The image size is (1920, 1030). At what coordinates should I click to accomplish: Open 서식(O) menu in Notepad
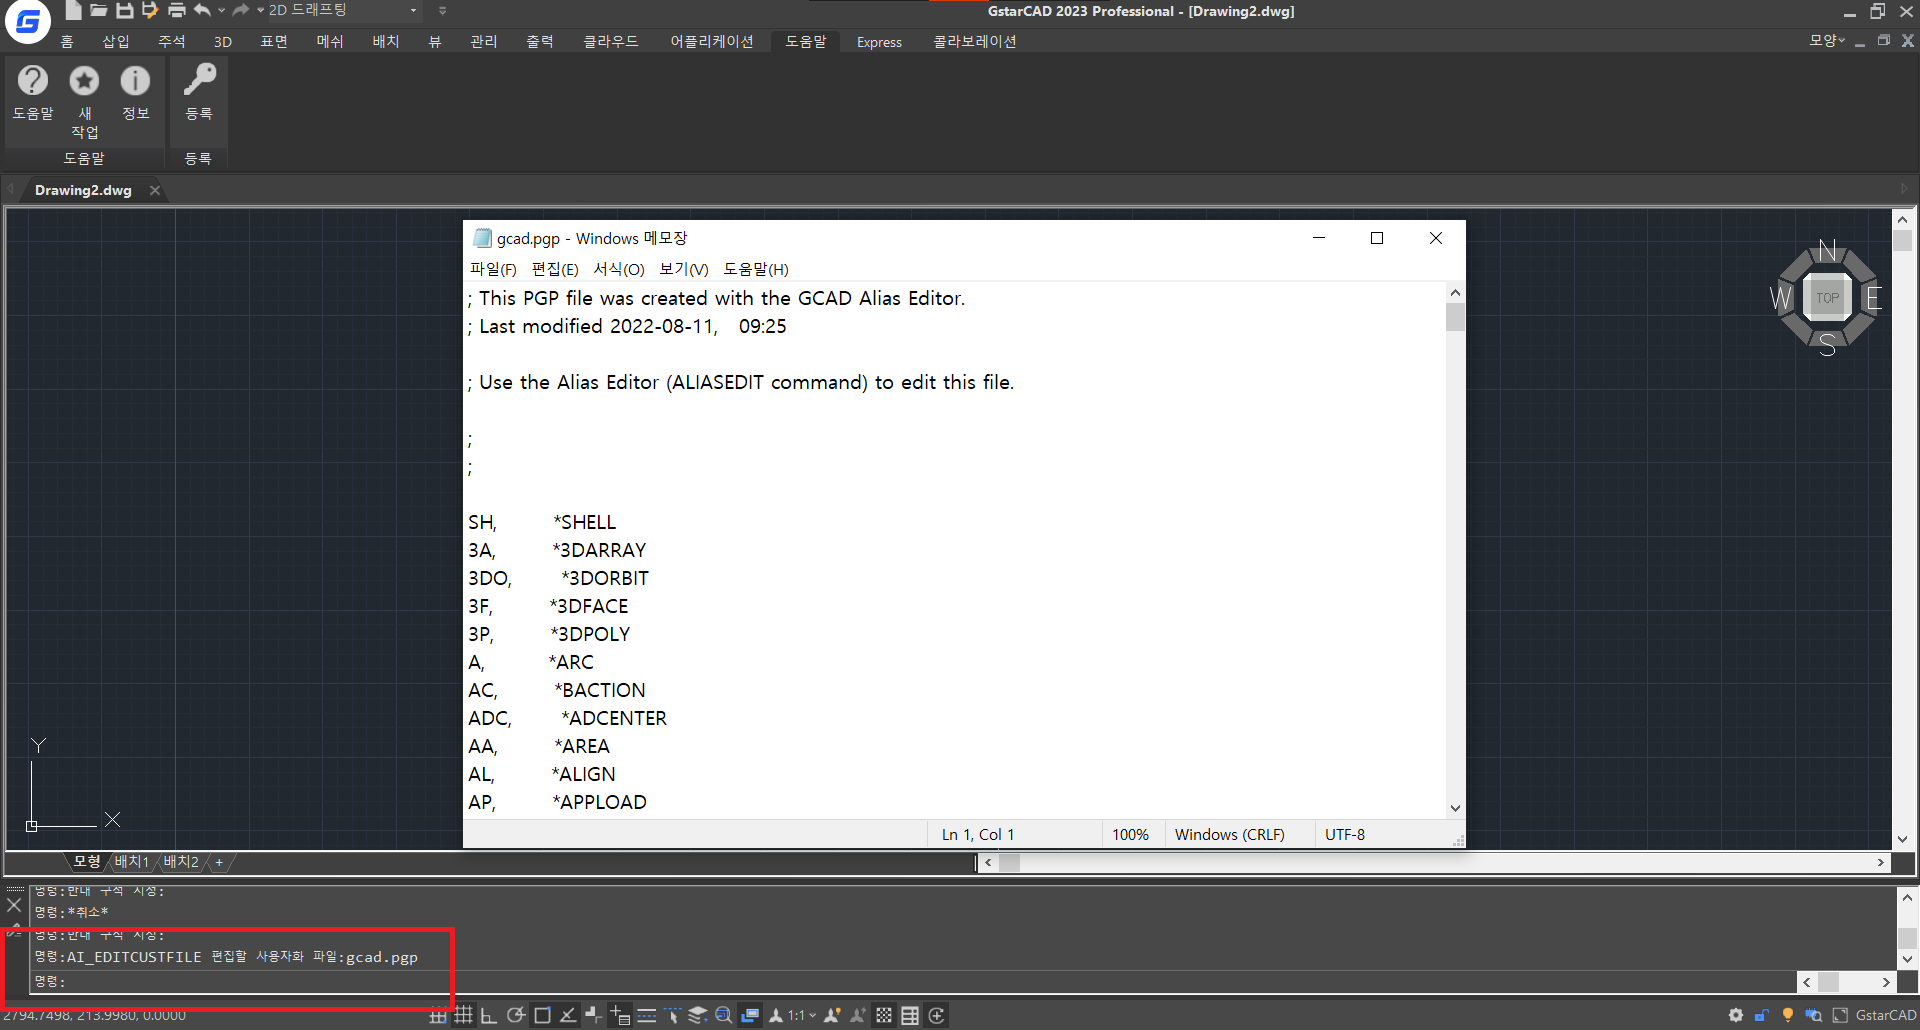619,269
